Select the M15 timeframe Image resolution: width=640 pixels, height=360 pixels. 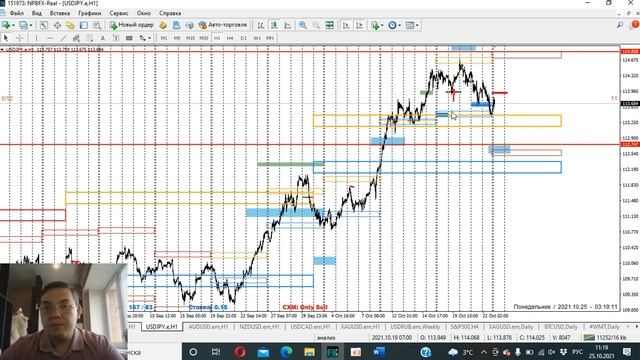(x=190, y=38)
